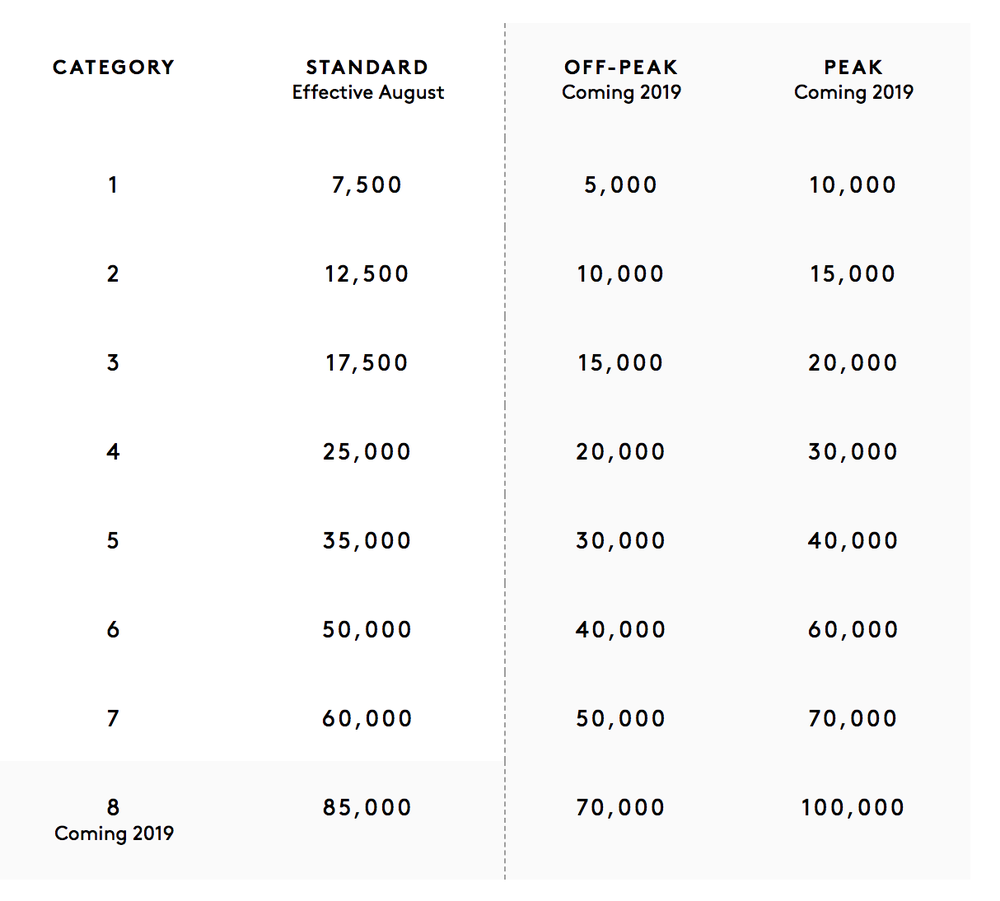Select the 100,000 Peak value
The height and width of the screenshot is (901, 1000).
pyautogui.click(x=853, y=808)
